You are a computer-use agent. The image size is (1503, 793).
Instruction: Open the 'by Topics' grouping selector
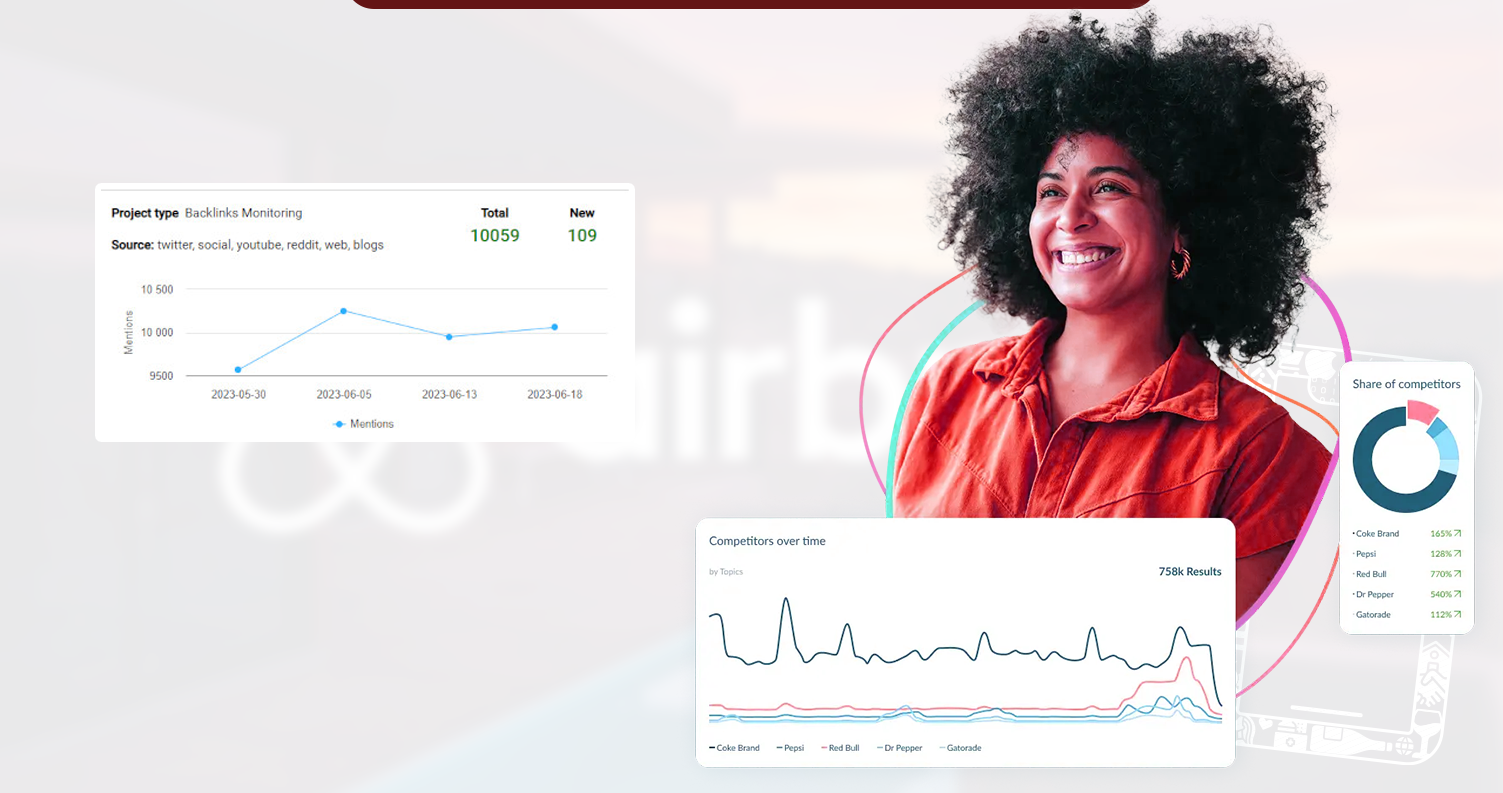pos(726,572)
